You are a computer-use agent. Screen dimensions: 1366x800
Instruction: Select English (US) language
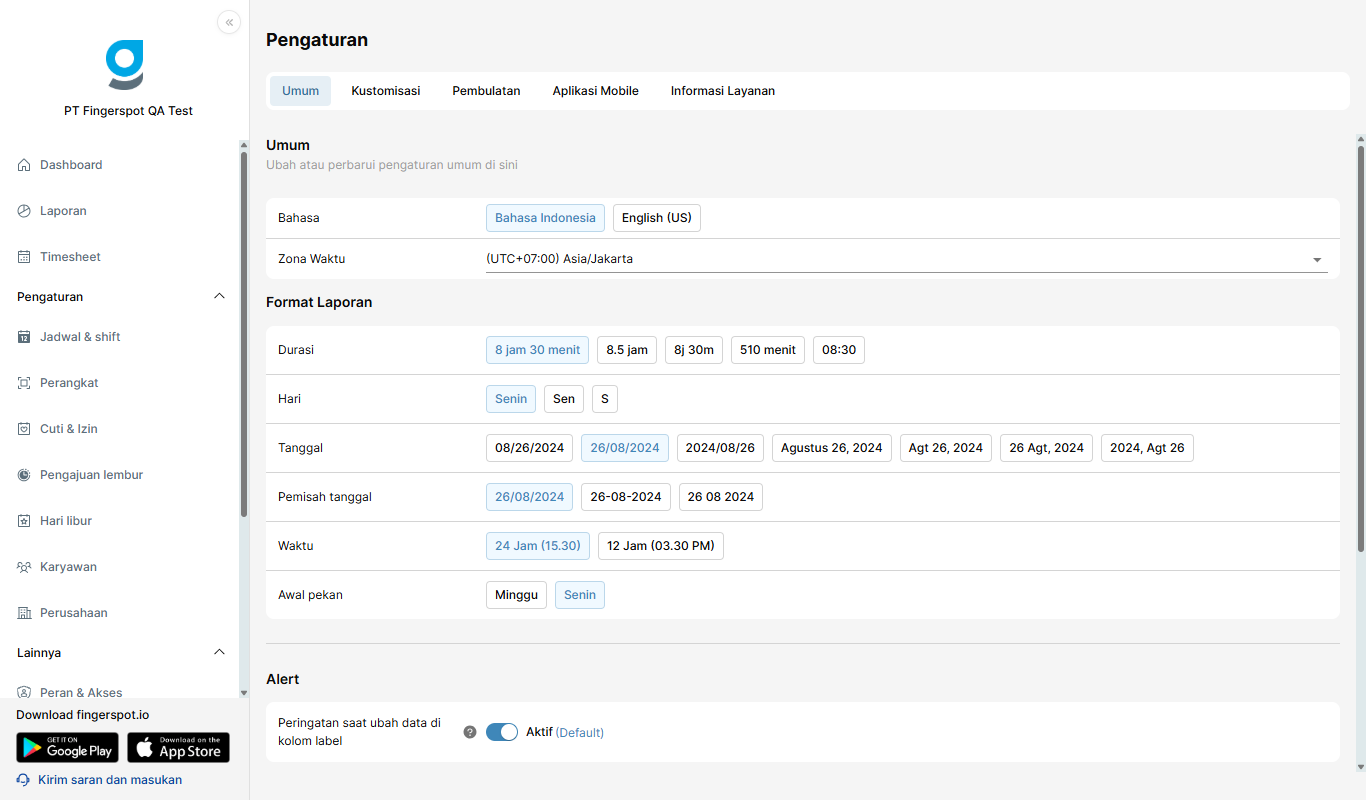click(x=657, y=218)
